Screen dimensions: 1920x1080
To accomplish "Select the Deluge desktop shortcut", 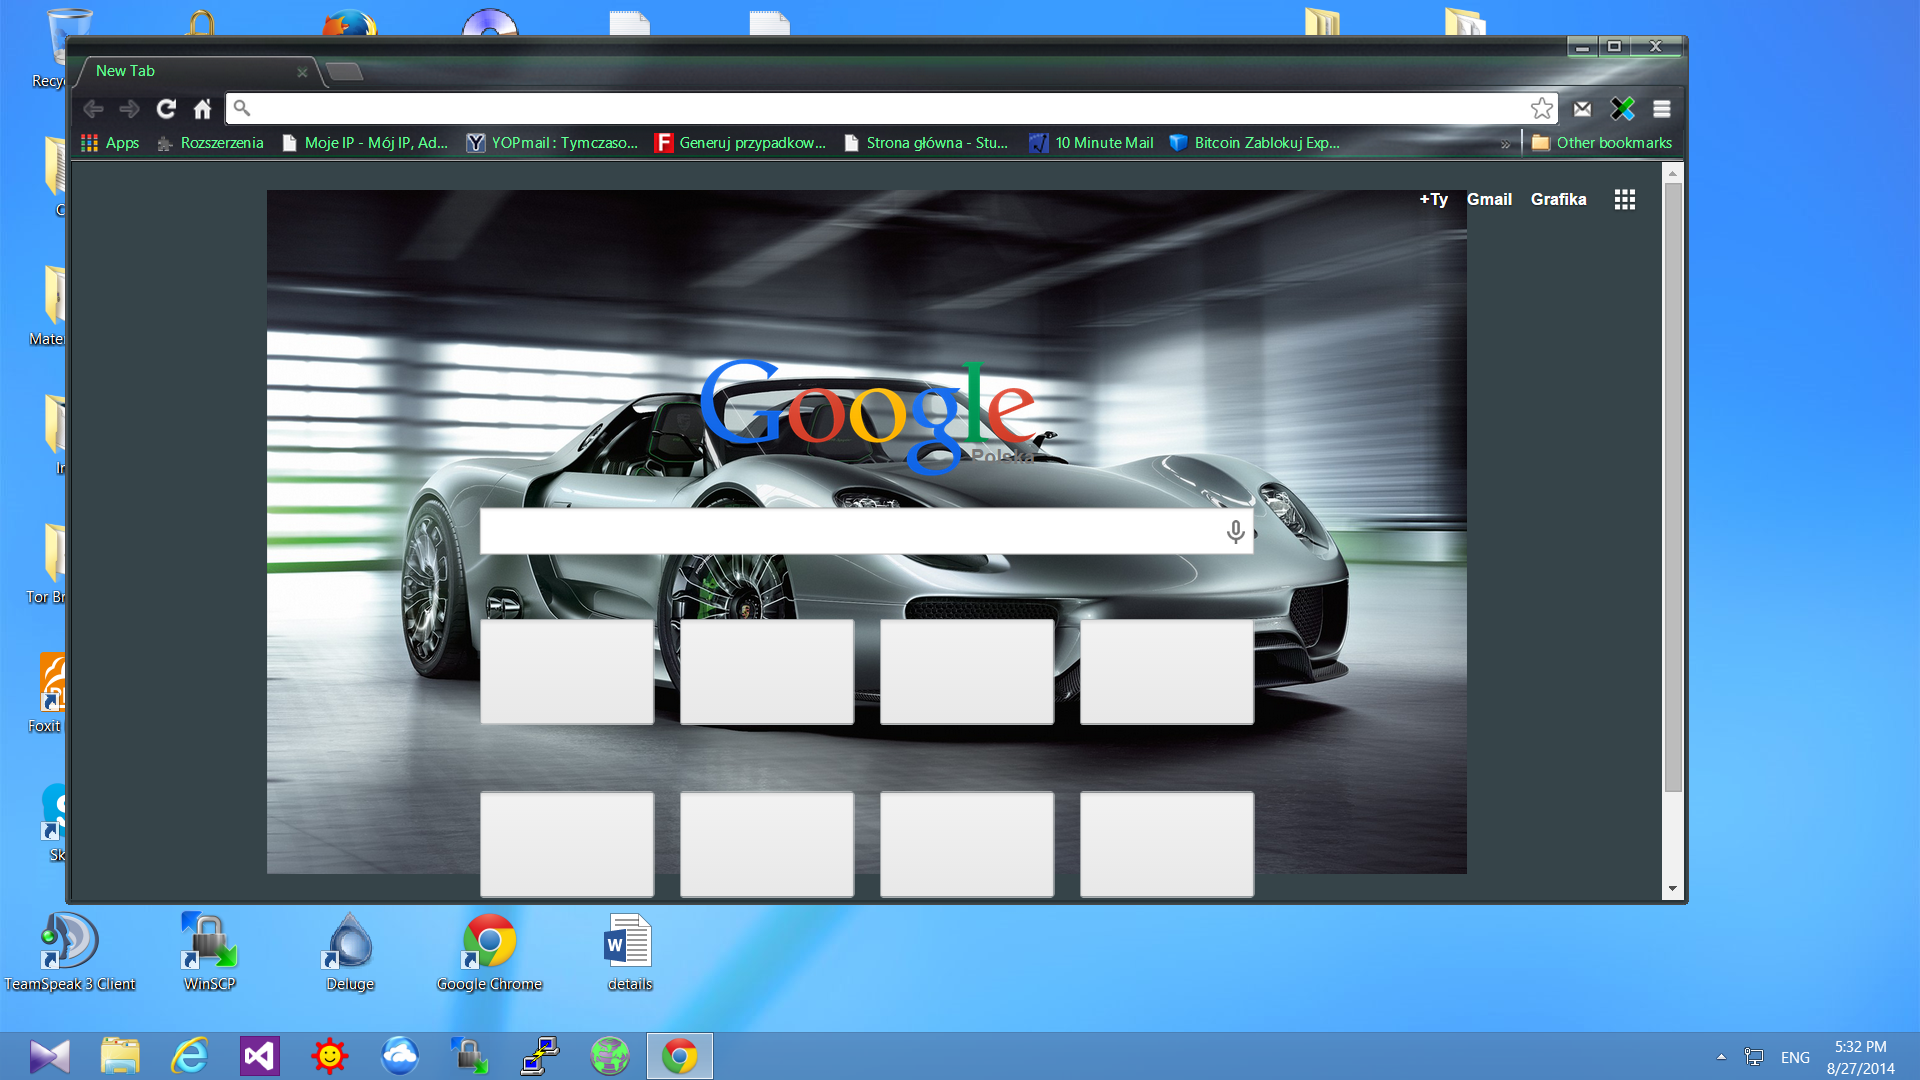I will click(350, 951).
